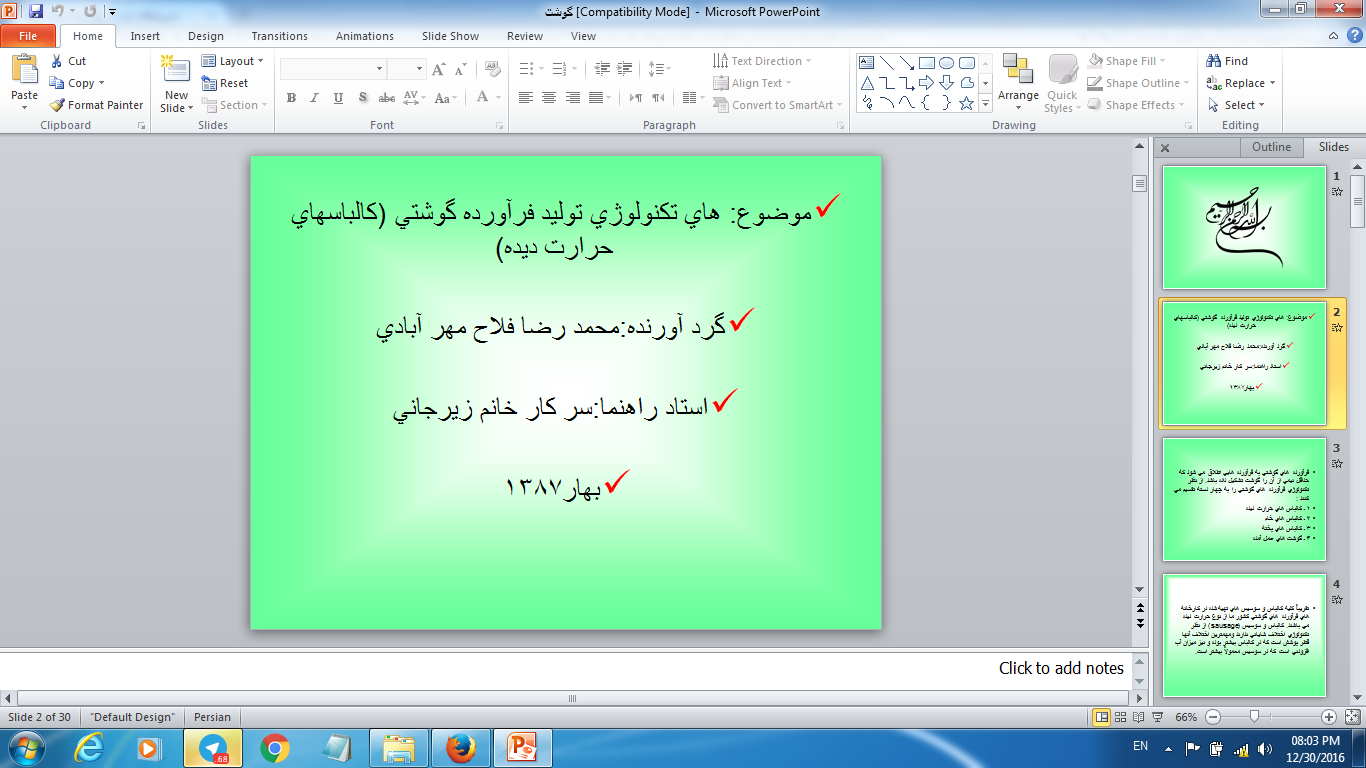This screenshot has width=1366, height=768.
Task: Click the Save icon in title bar
Action: [x=36, y=11]
